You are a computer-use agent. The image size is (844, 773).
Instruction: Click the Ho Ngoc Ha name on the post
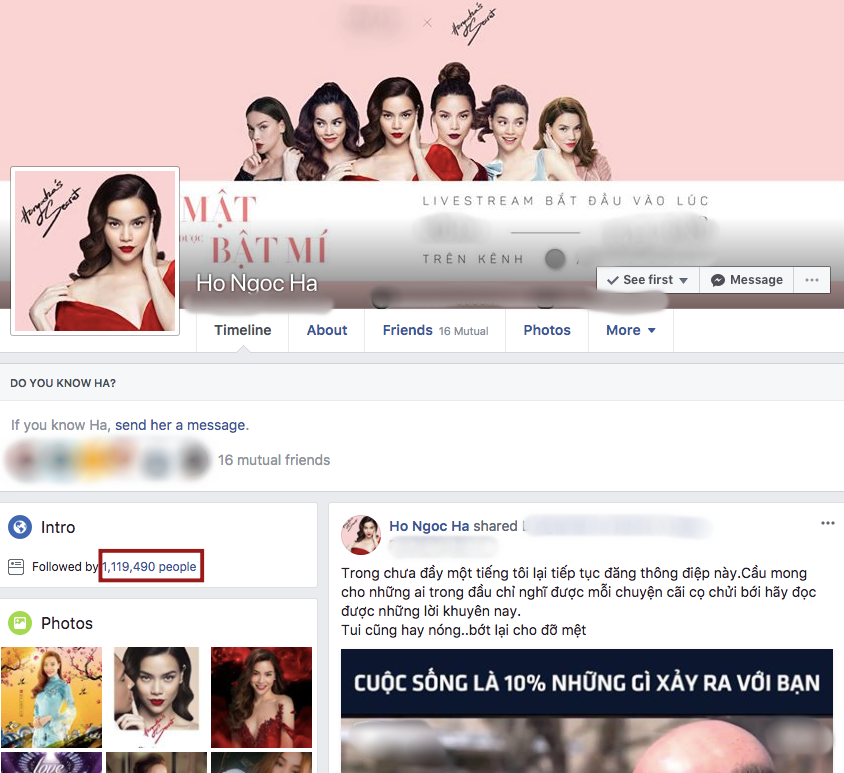(x=429, y=526)
